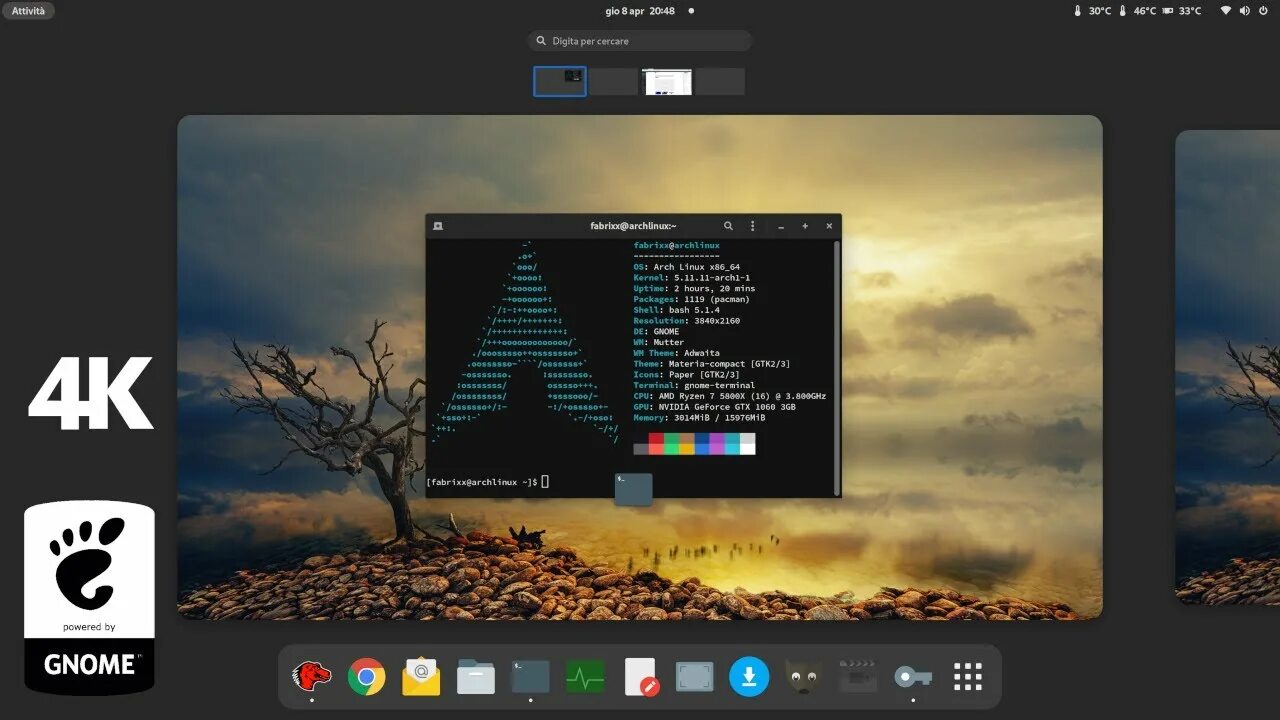This screenshot has width=1280, height=720.
Task: Open the power icon in top bar
Action: pyautogui.click(x=1264, y=11)
